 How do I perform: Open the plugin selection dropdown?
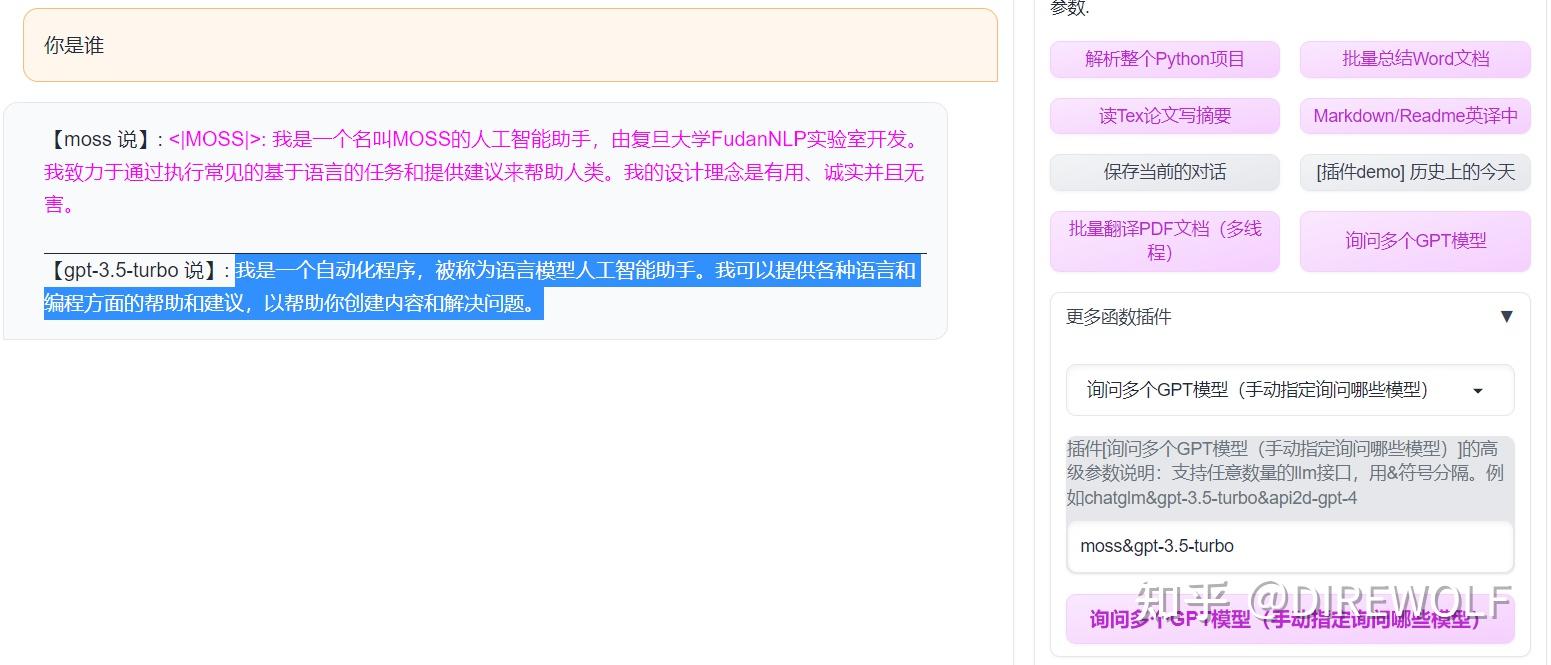point(1290,390)
